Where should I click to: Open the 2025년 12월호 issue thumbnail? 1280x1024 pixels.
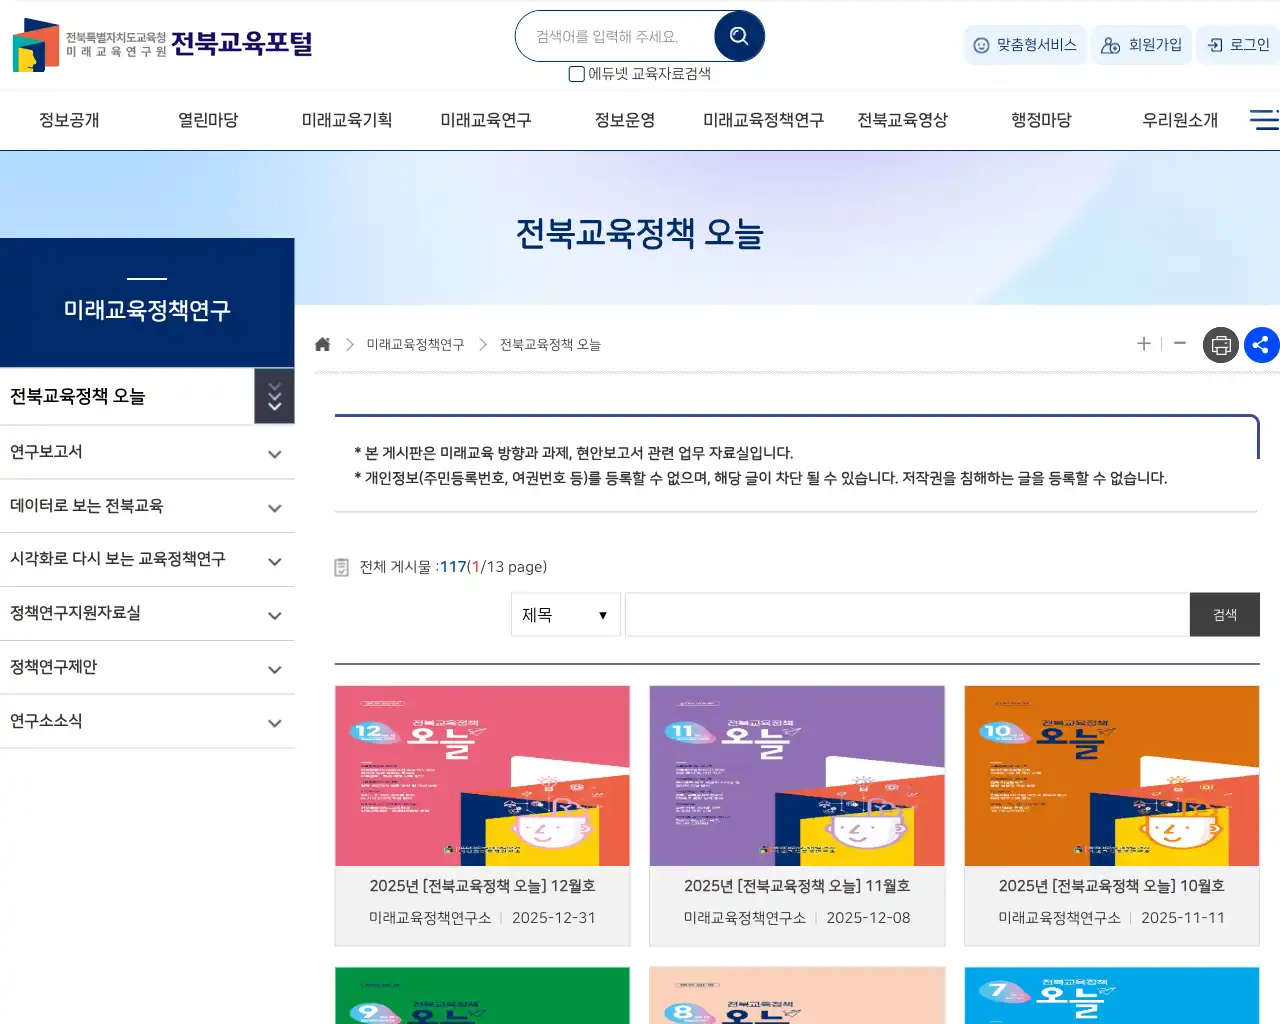pos(482,776)
